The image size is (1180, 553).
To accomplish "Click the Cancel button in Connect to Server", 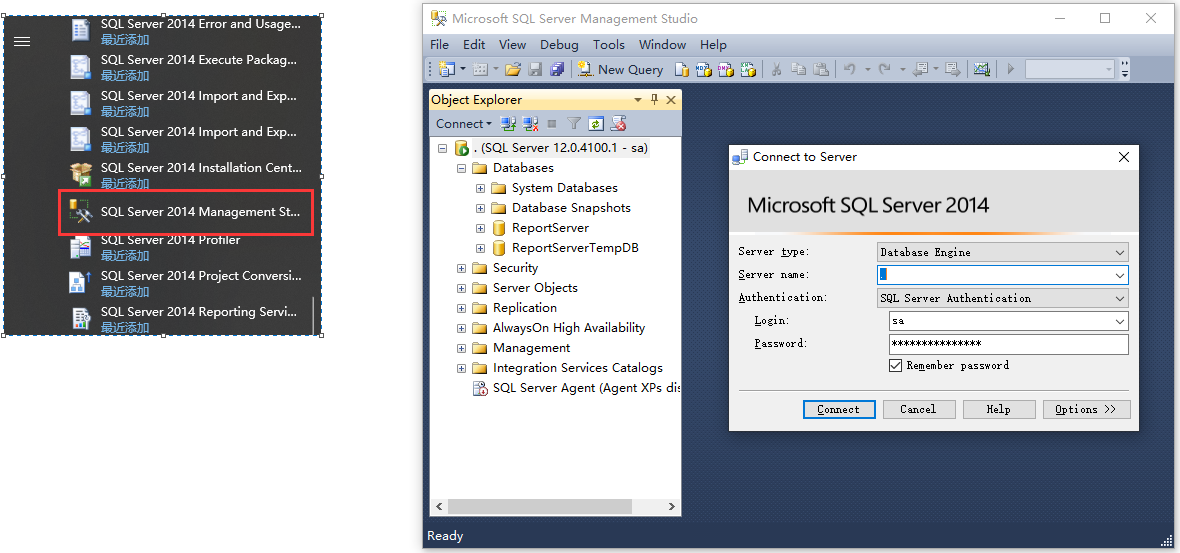I will click(918, 409).
